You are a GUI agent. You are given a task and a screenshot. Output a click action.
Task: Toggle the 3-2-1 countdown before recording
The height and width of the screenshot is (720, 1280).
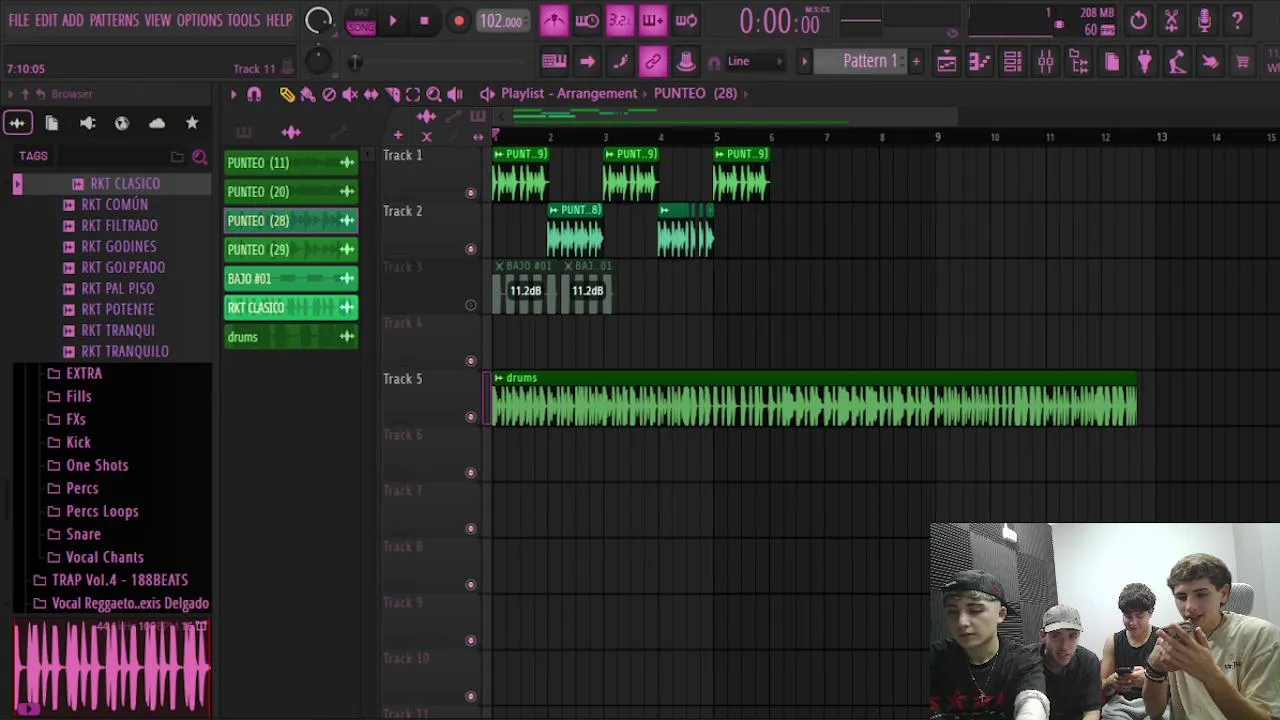pos(620,20)
